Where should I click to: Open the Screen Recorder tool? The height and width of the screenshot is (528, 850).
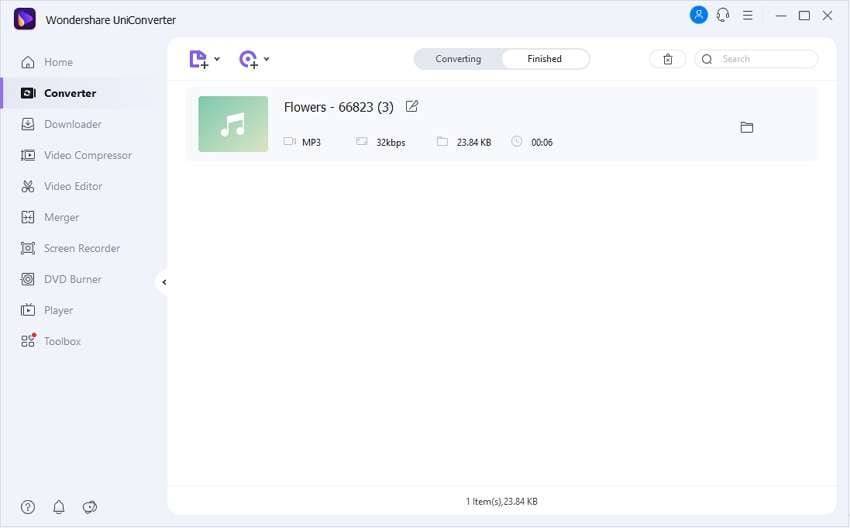(x=81, y=248)
